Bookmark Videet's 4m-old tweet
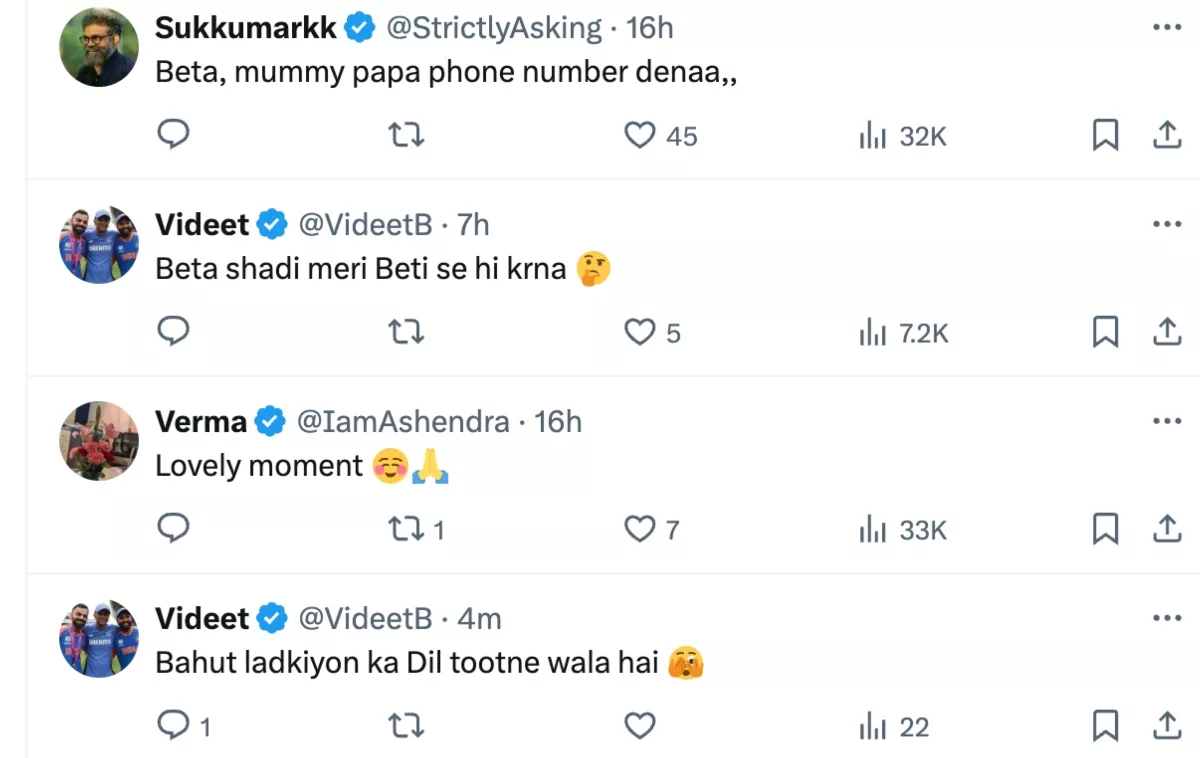The height and width of the screenshot is (758, 1200). coord(1105,726)
